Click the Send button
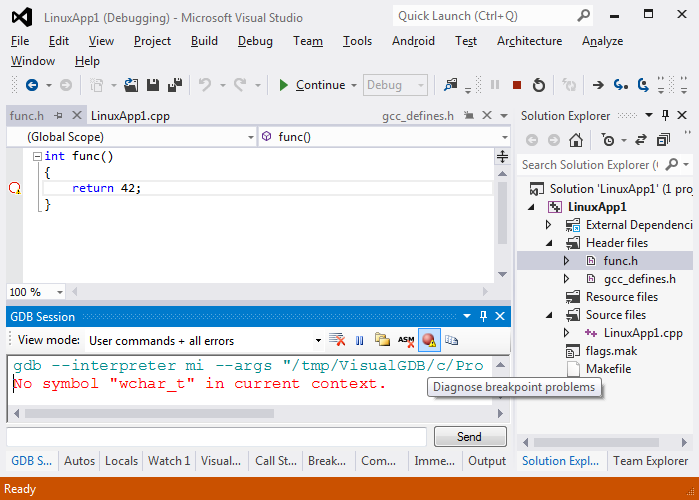The height and width of the screenshot is (500, 699). pos(470,437)
